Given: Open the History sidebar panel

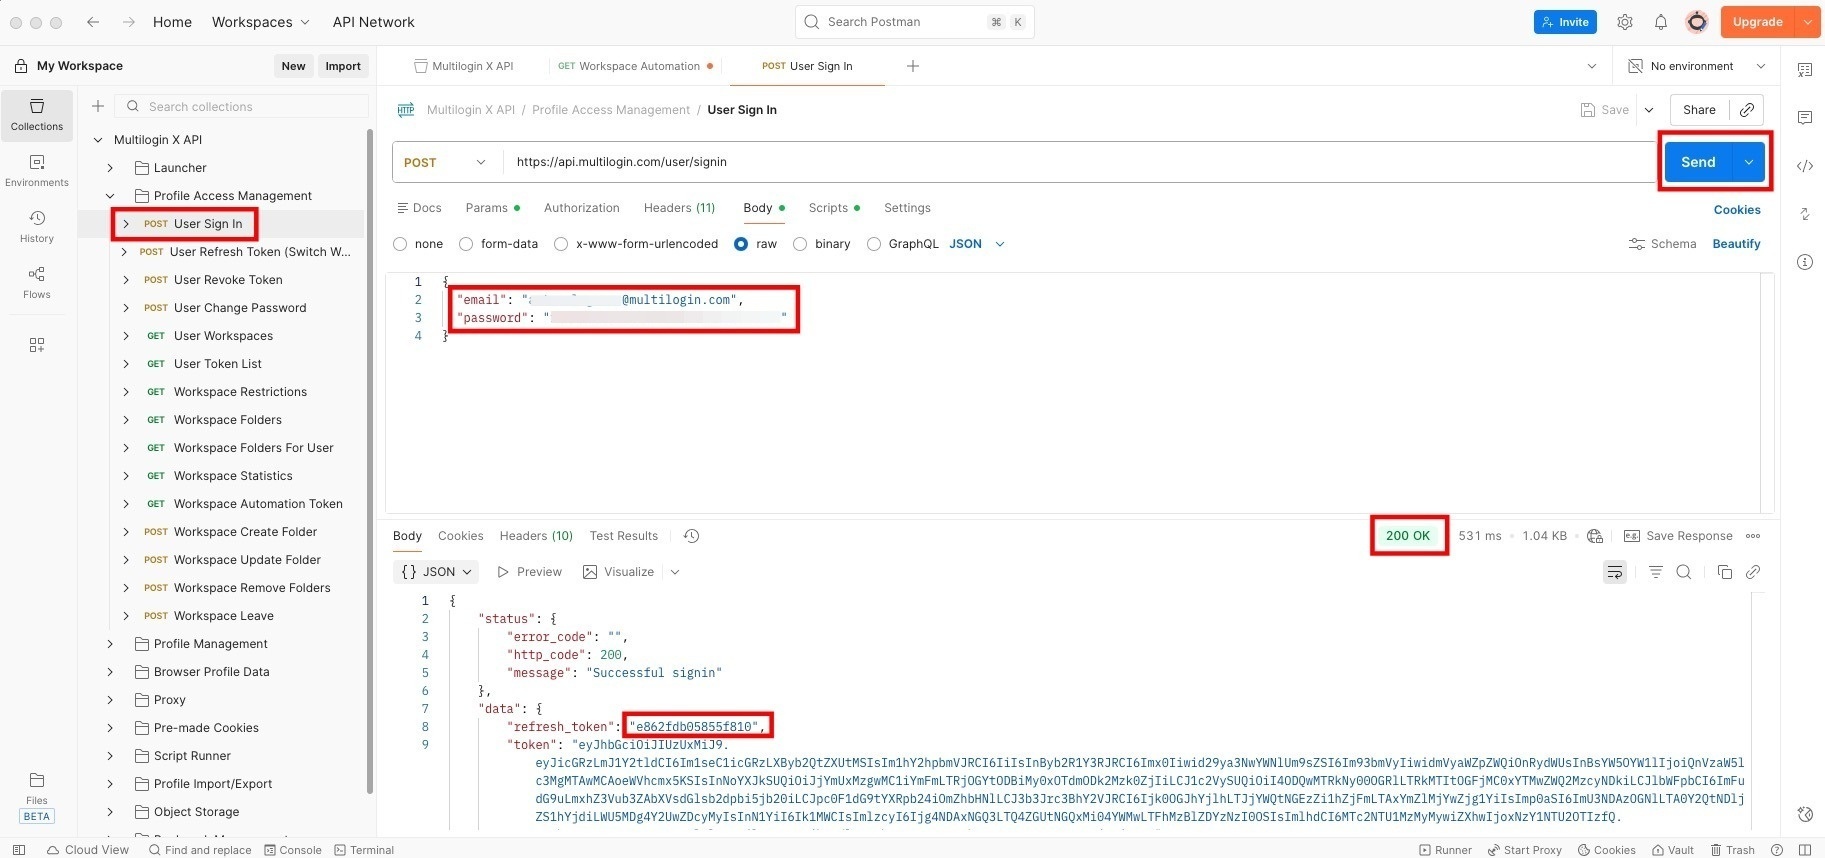Looking at the screenshot, I should pyautogui.click(x=37, y=226).
